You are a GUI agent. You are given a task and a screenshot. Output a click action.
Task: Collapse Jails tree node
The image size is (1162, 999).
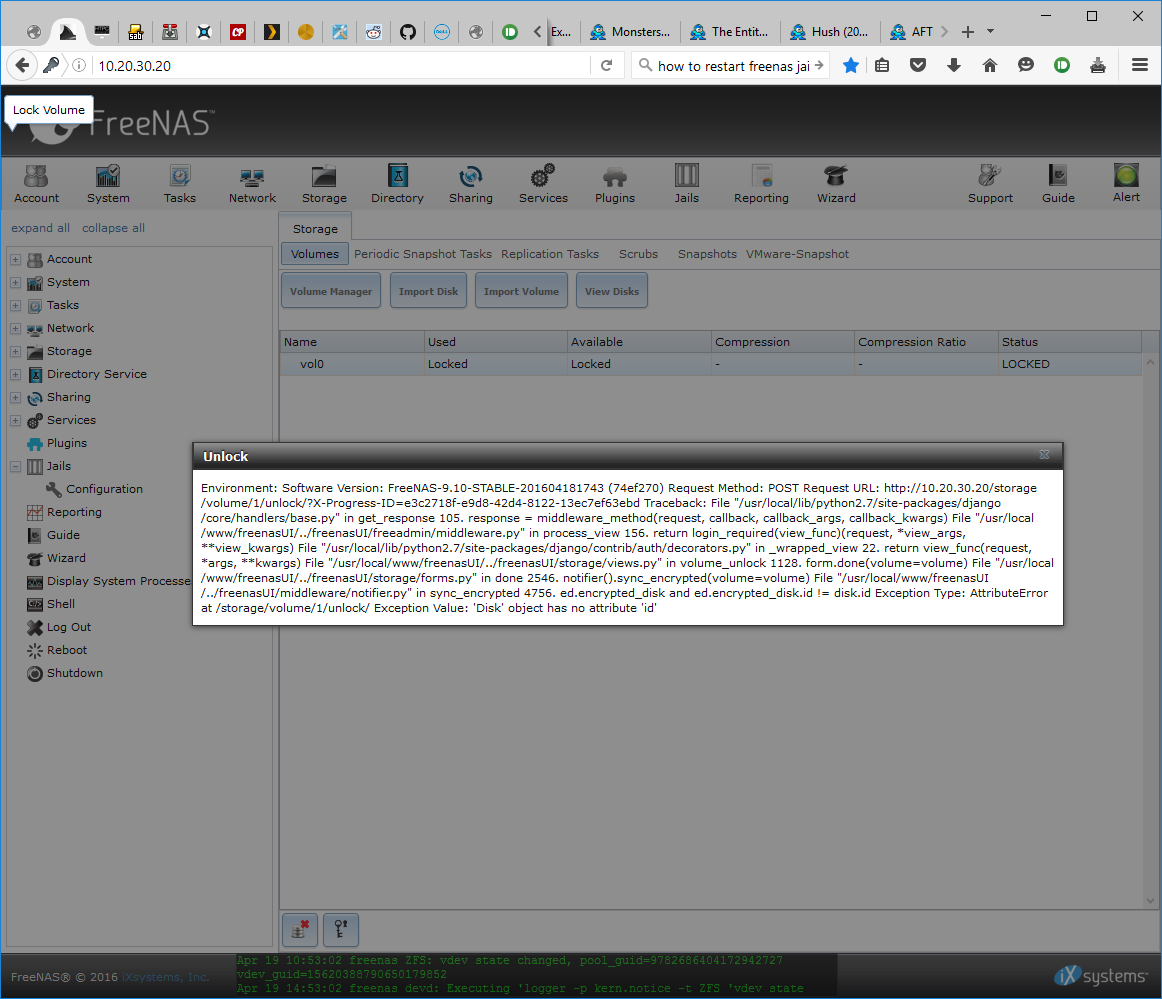(x=16, y=466)
